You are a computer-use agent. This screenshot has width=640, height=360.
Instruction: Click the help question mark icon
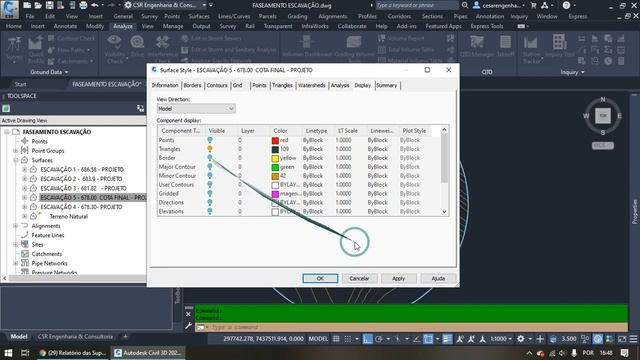[566, 5]
